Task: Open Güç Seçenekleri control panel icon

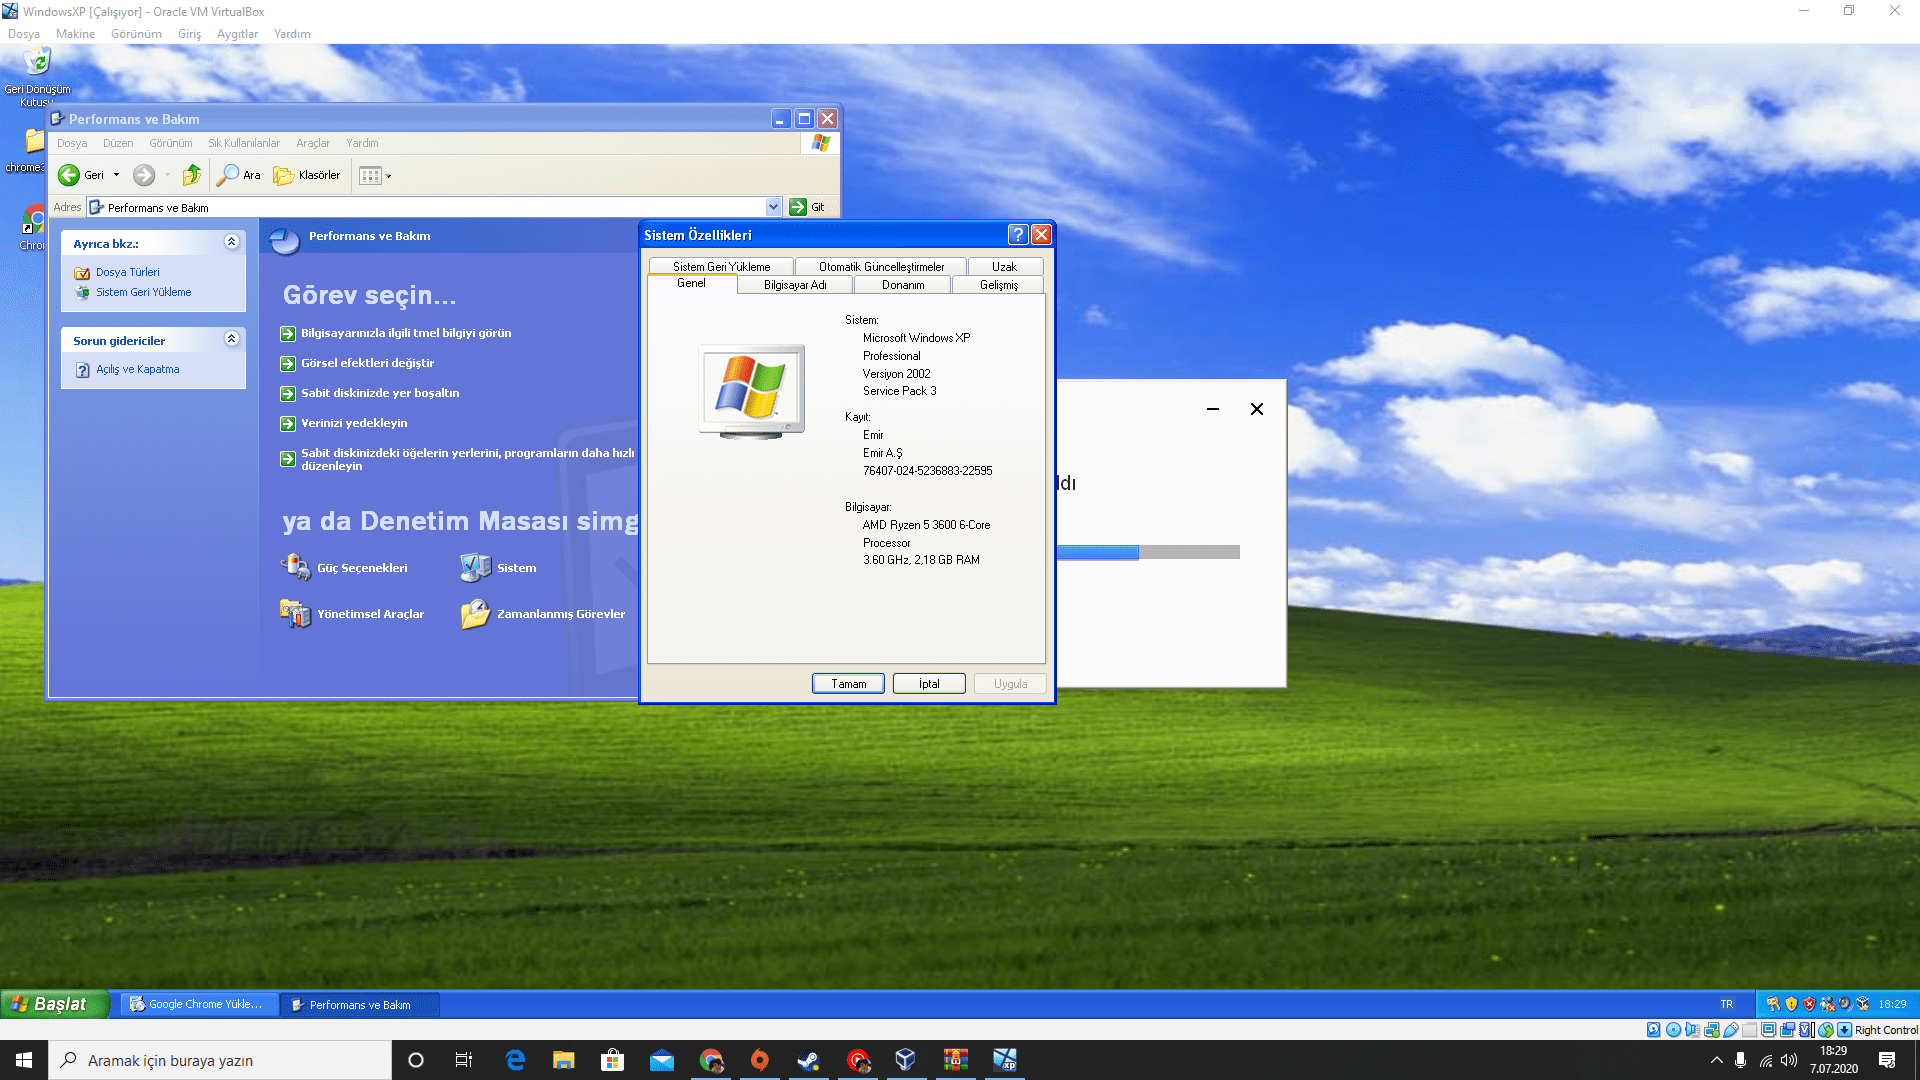Action: click(x=295, y=567)
